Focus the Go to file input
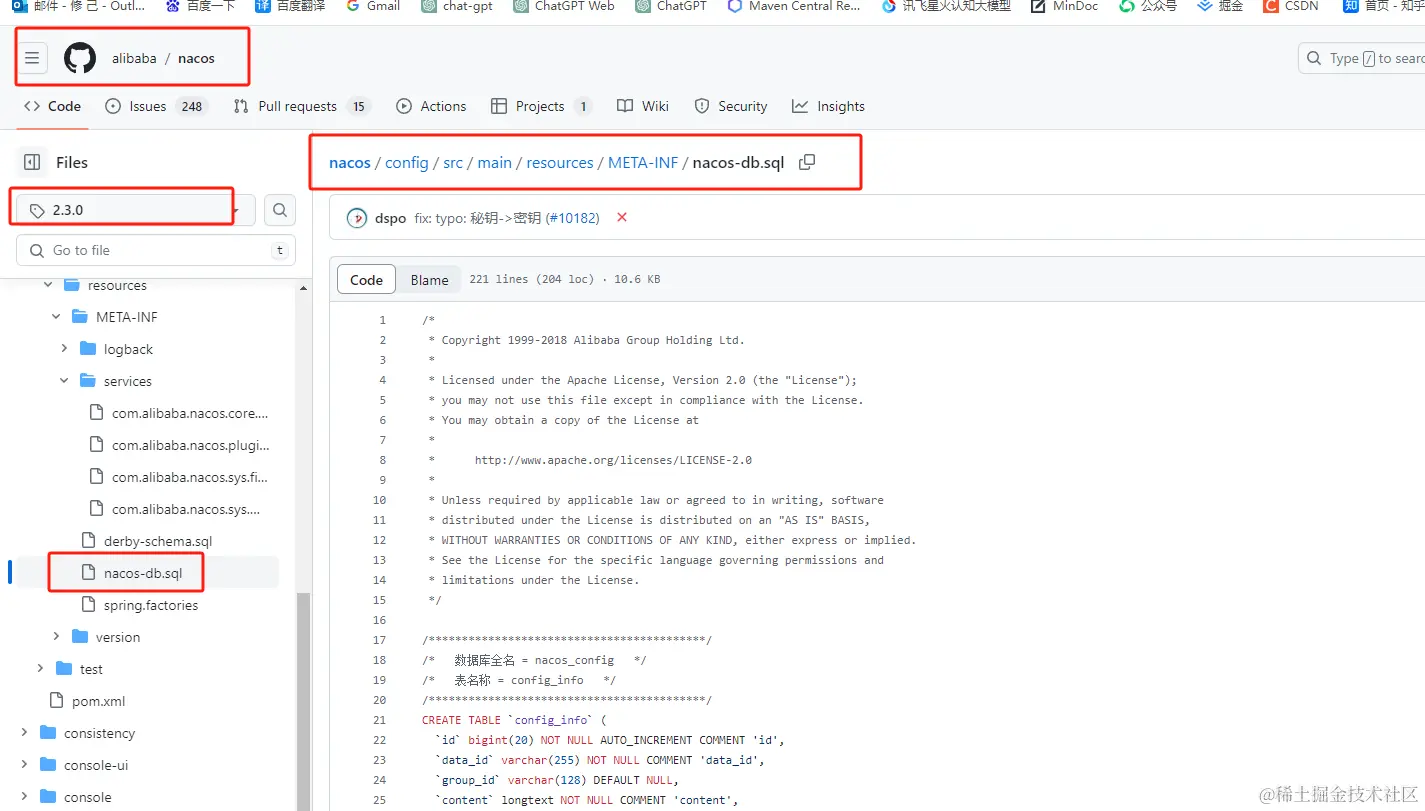The height and width of the screenshot is (811, 1425). click(x=156, y=250)
